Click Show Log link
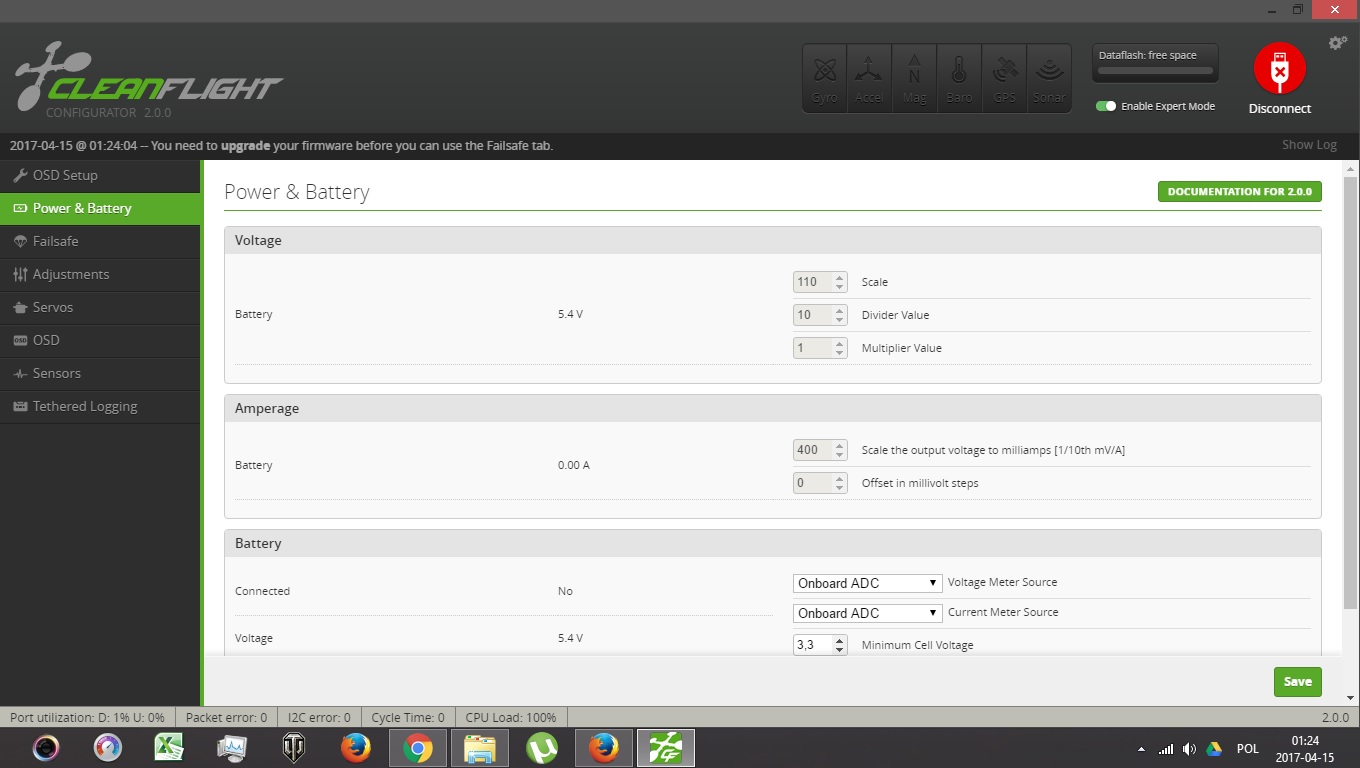The image size is (1360, 768). [1309, 145]
